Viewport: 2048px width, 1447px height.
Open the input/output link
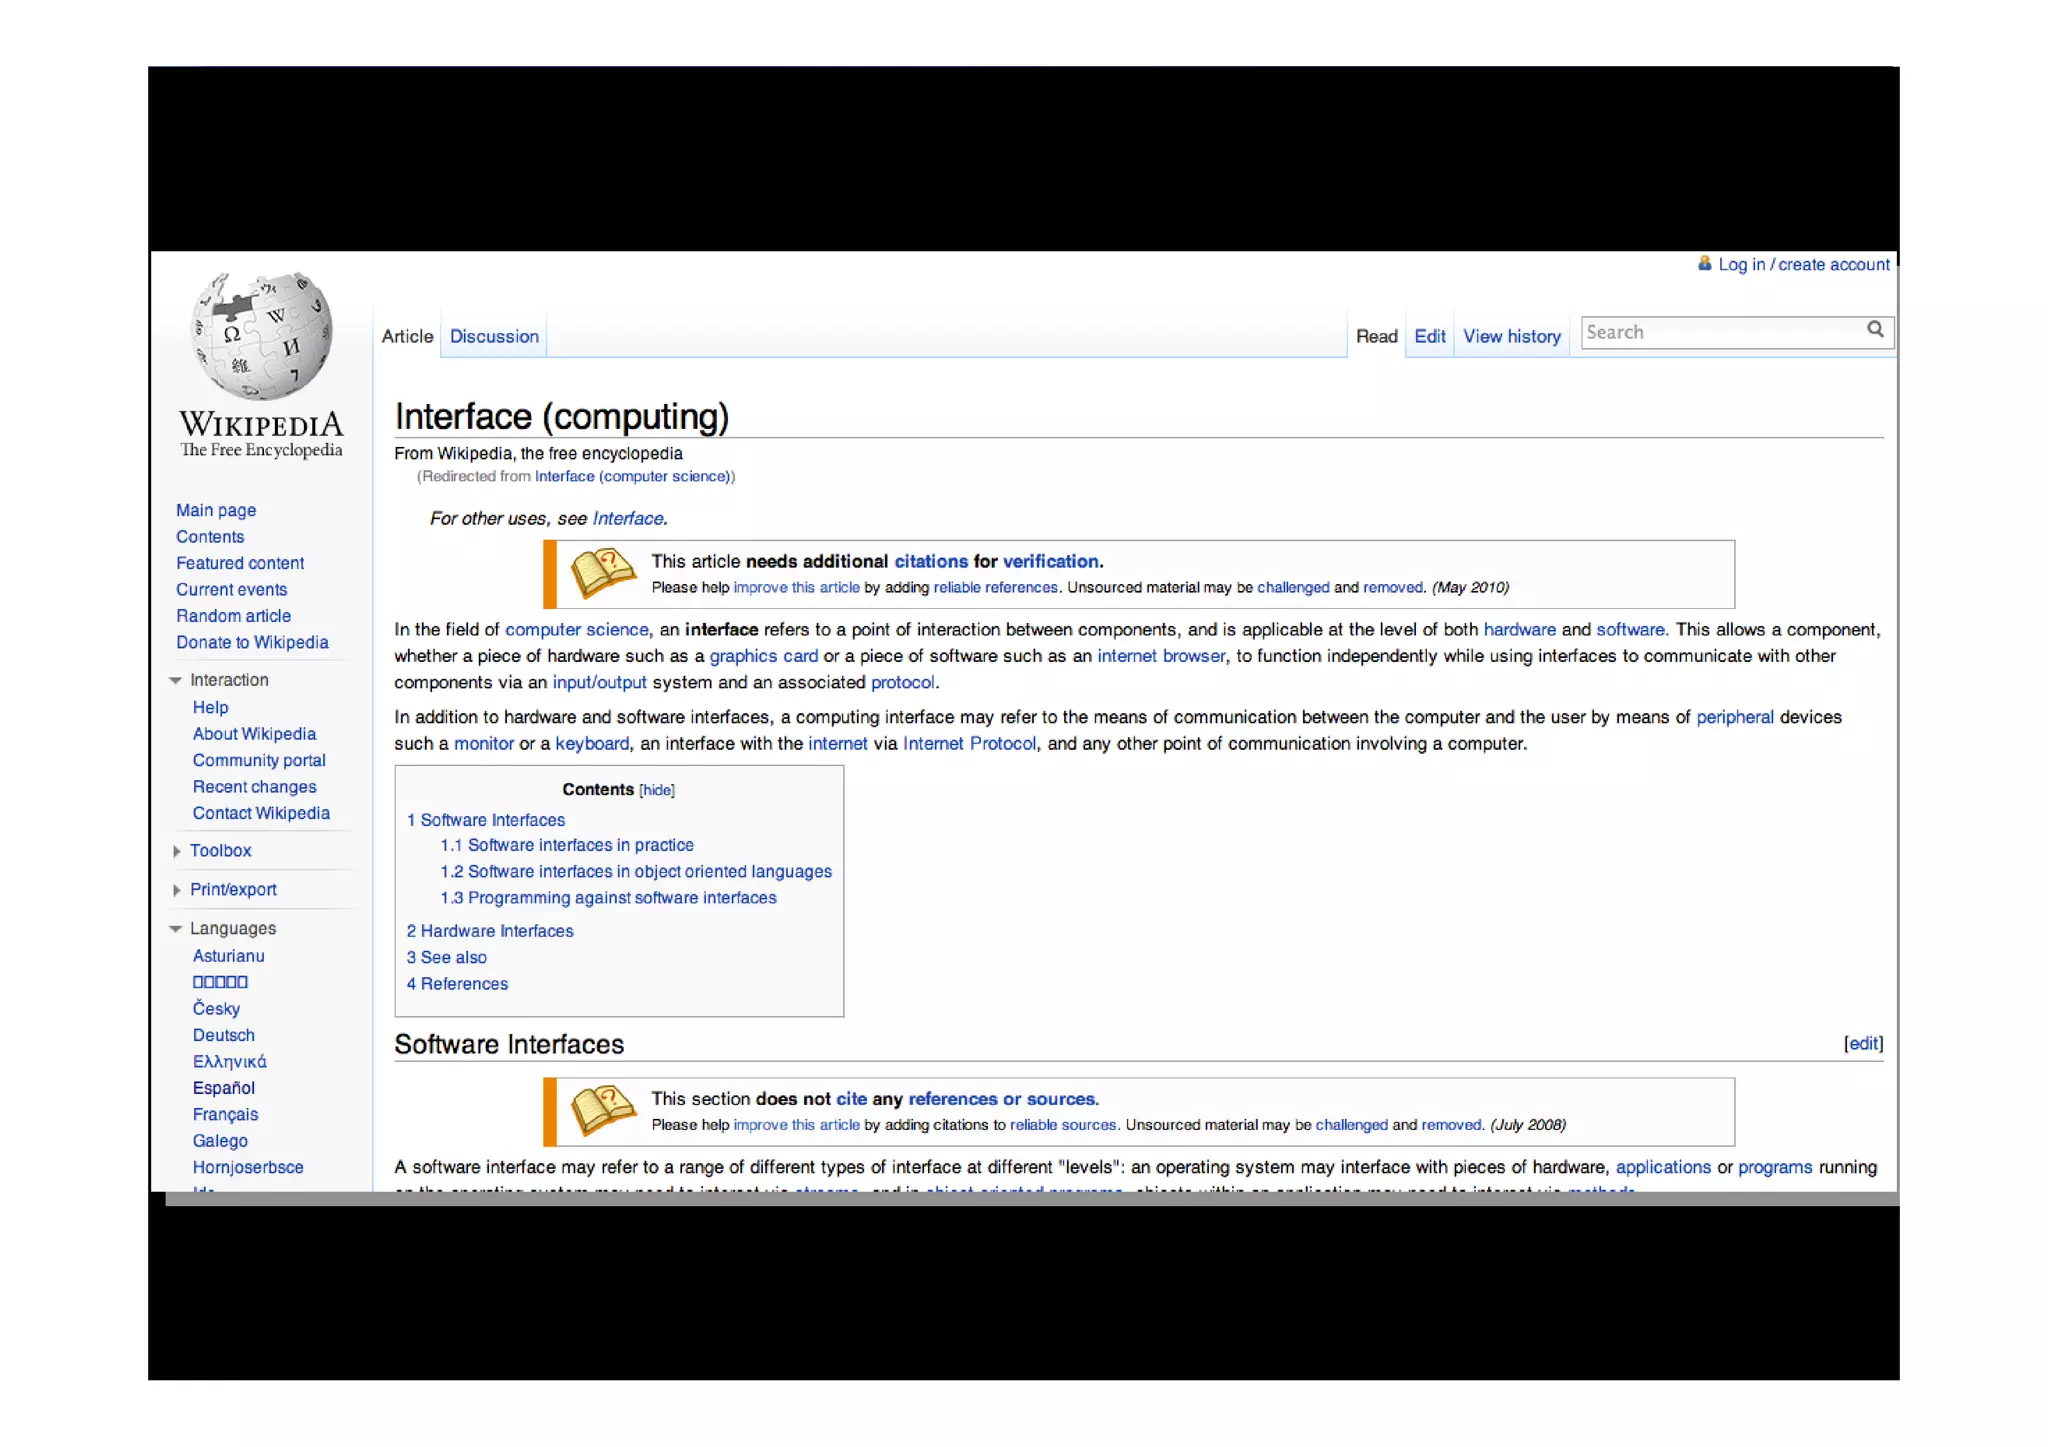(x=599, y=682)
